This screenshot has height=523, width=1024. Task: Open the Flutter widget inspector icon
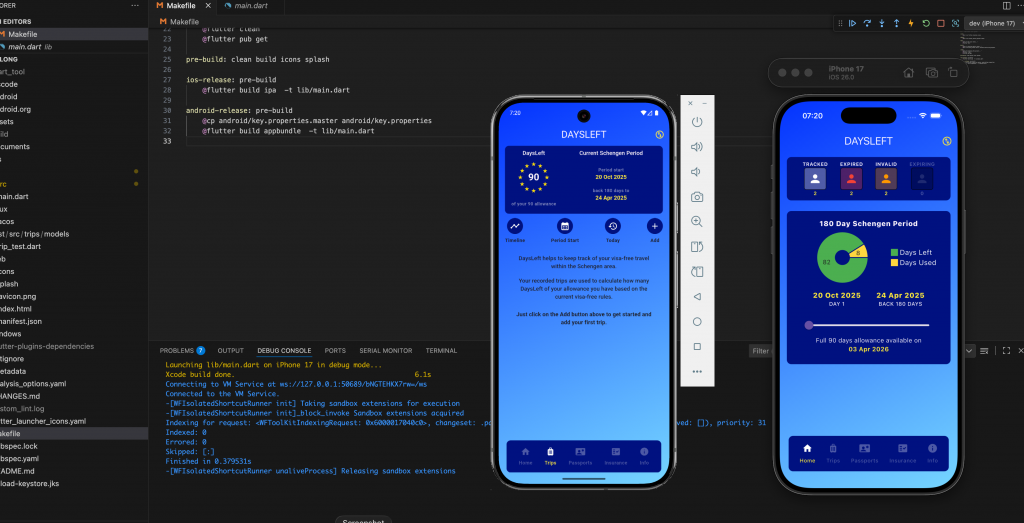point(955,23)
